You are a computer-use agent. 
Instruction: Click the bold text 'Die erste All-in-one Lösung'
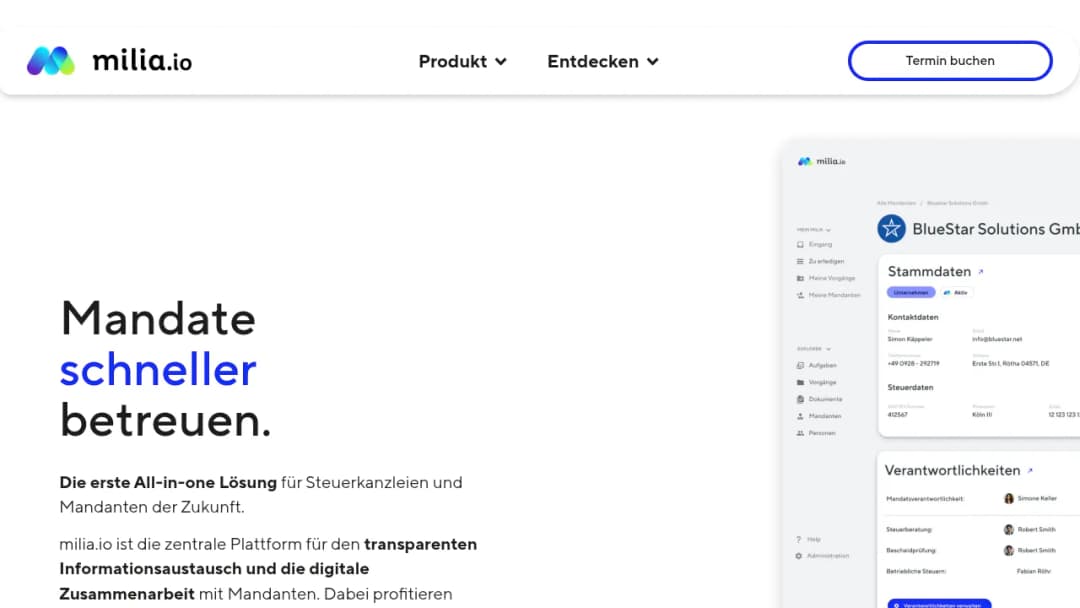click(x=168, y=483)
